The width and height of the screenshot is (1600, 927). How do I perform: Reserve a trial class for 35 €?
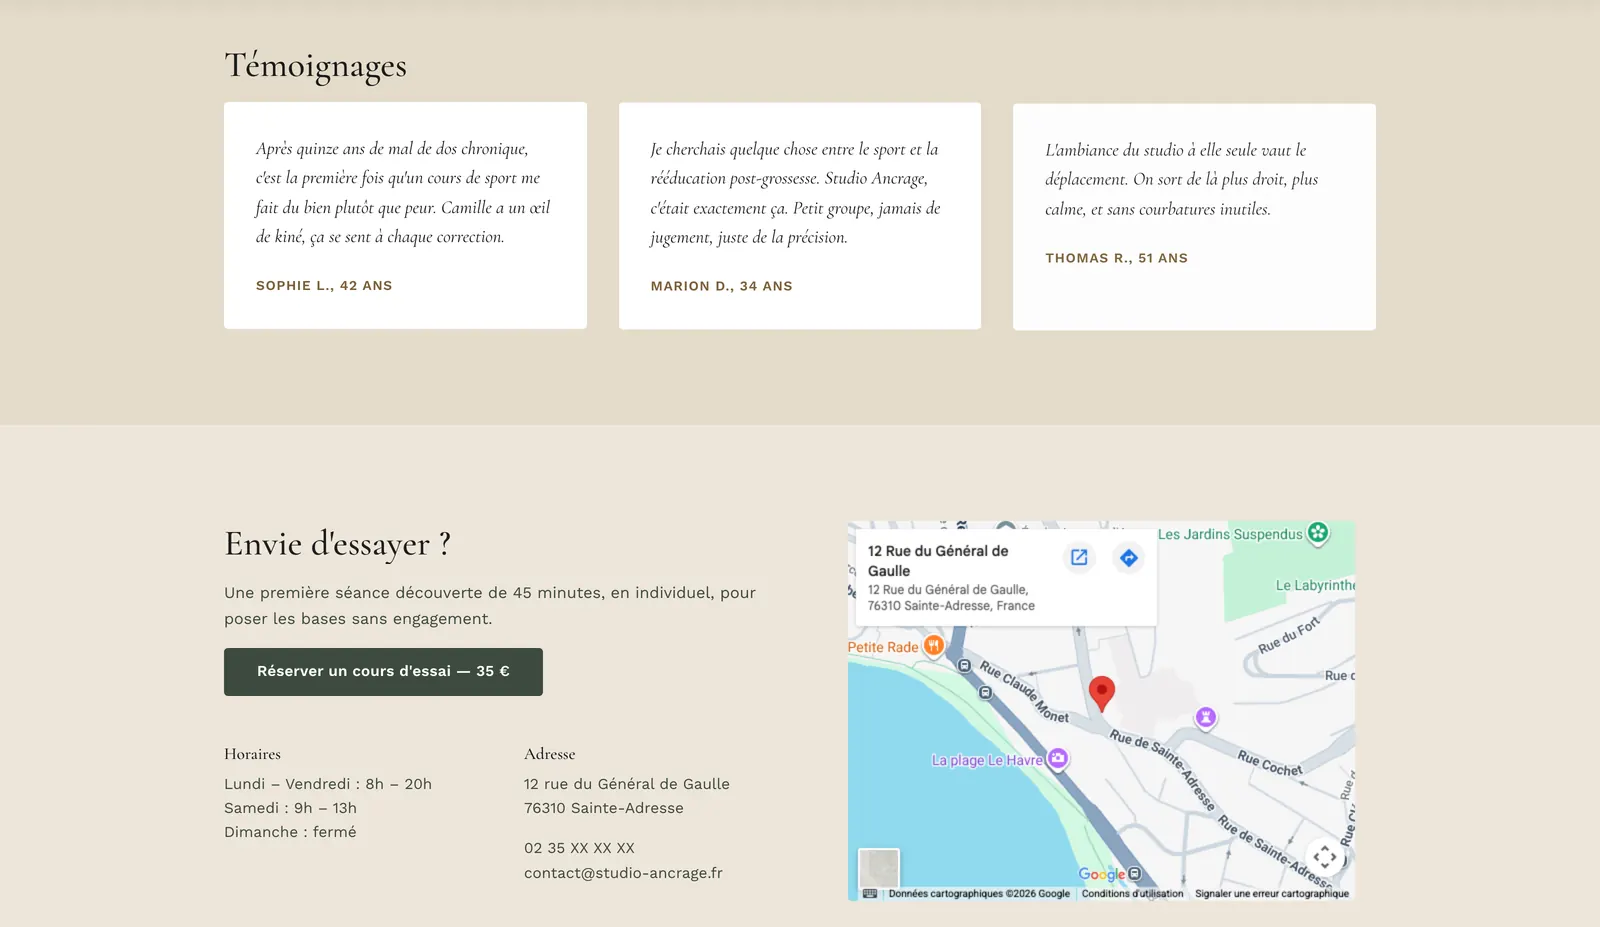coord(383,672)
